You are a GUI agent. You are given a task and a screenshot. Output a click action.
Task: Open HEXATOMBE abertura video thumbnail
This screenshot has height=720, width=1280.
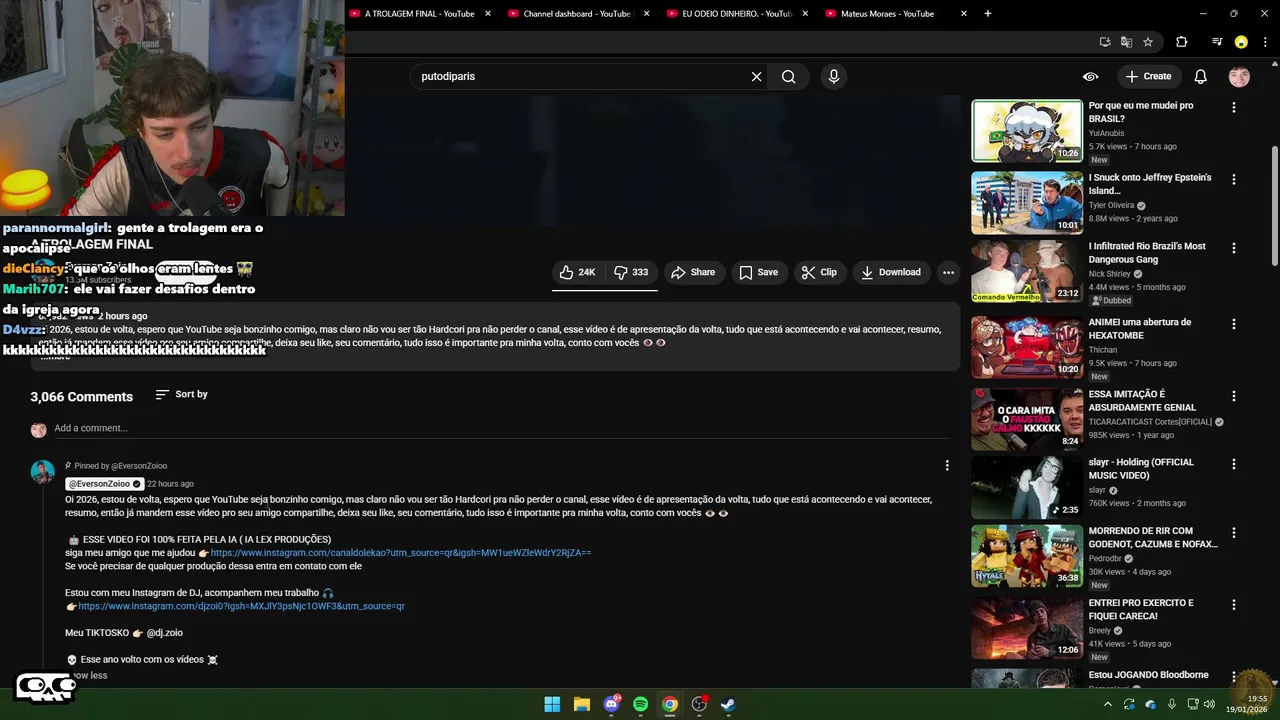pyautogui.click(x=1027, y=347)
